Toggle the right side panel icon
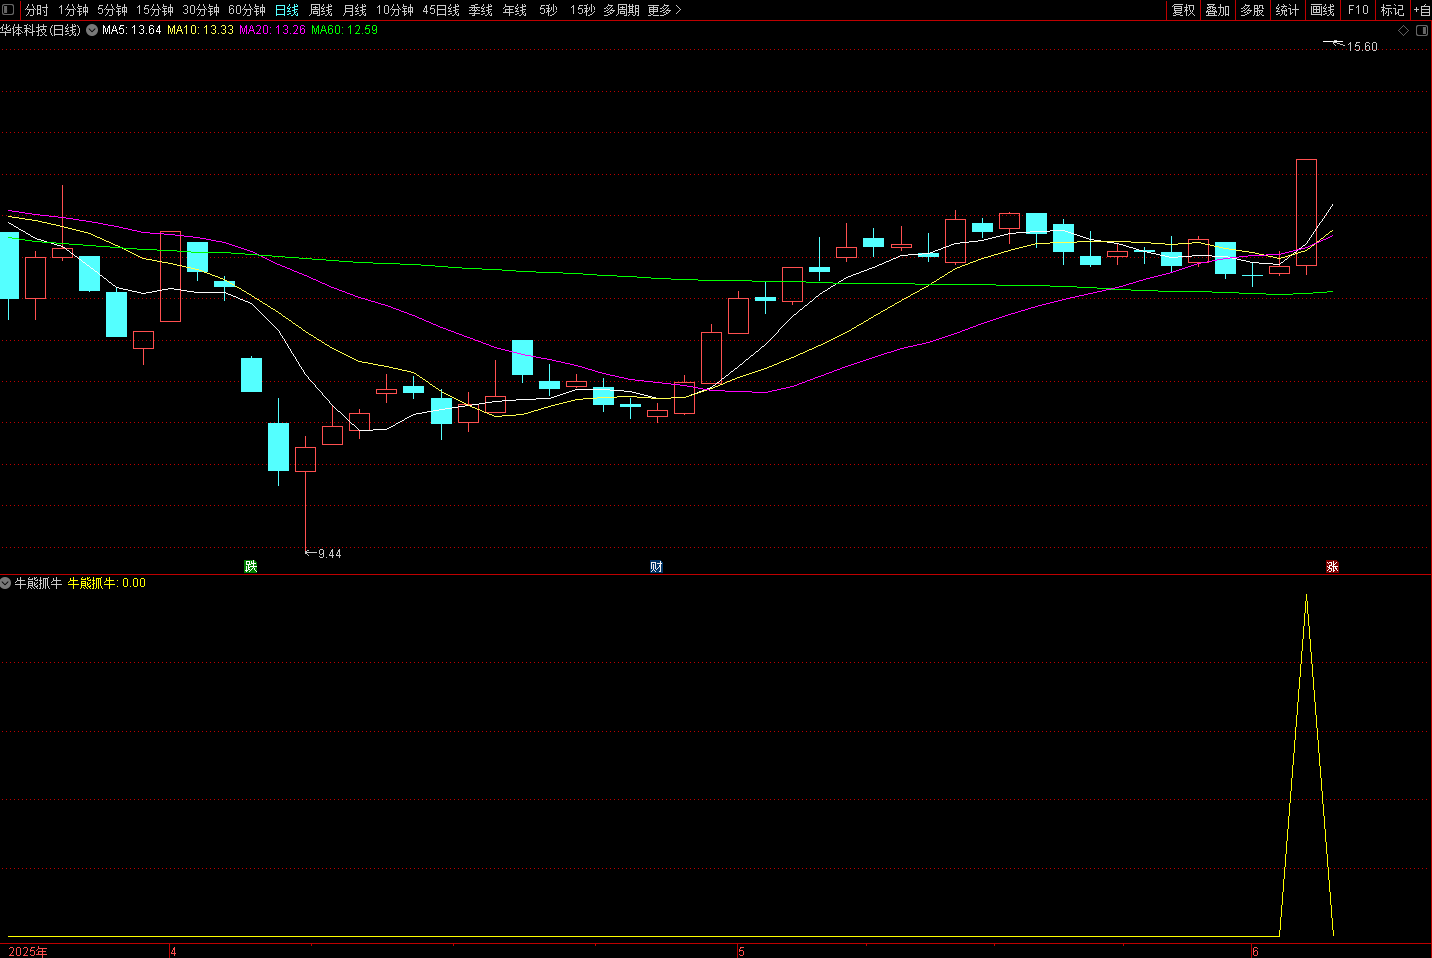1432x958 pixels. (x=1421, y=31)
